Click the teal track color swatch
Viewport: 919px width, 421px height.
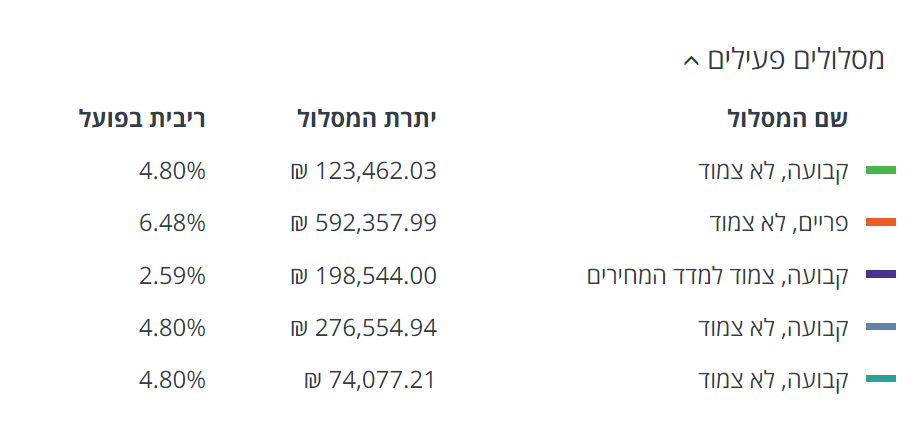pyautogui.click(x=880, y=380)
